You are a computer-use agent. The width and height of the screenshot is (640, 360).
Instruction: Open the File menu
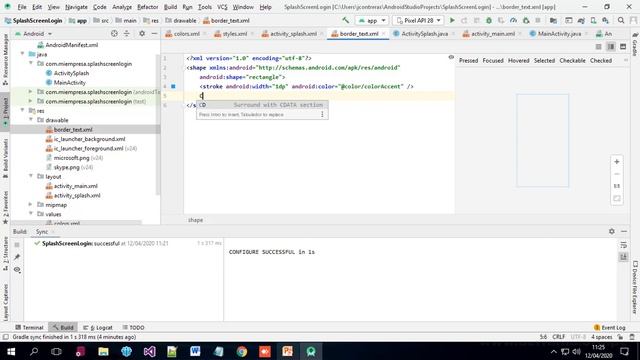click(22, 7)
